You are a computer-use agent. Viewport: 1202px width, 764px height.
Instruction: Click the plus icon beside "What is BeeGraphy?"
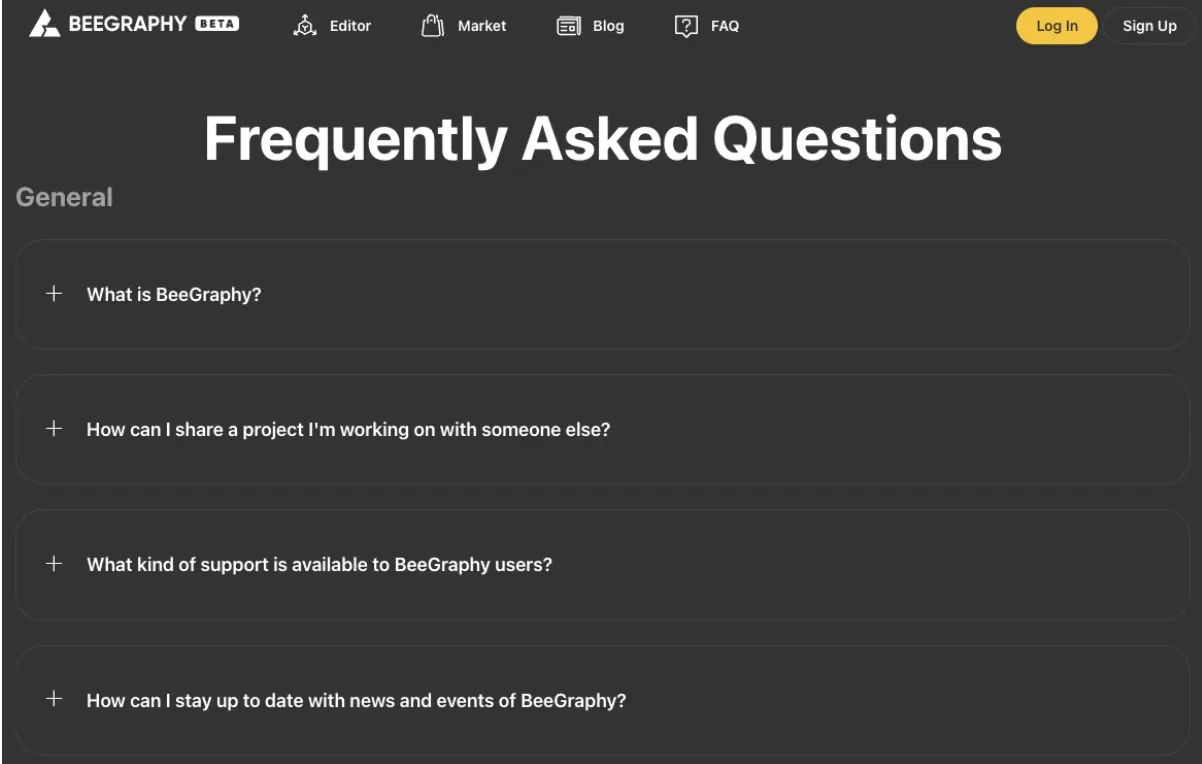pyautogui.click(x=53, y=294)
